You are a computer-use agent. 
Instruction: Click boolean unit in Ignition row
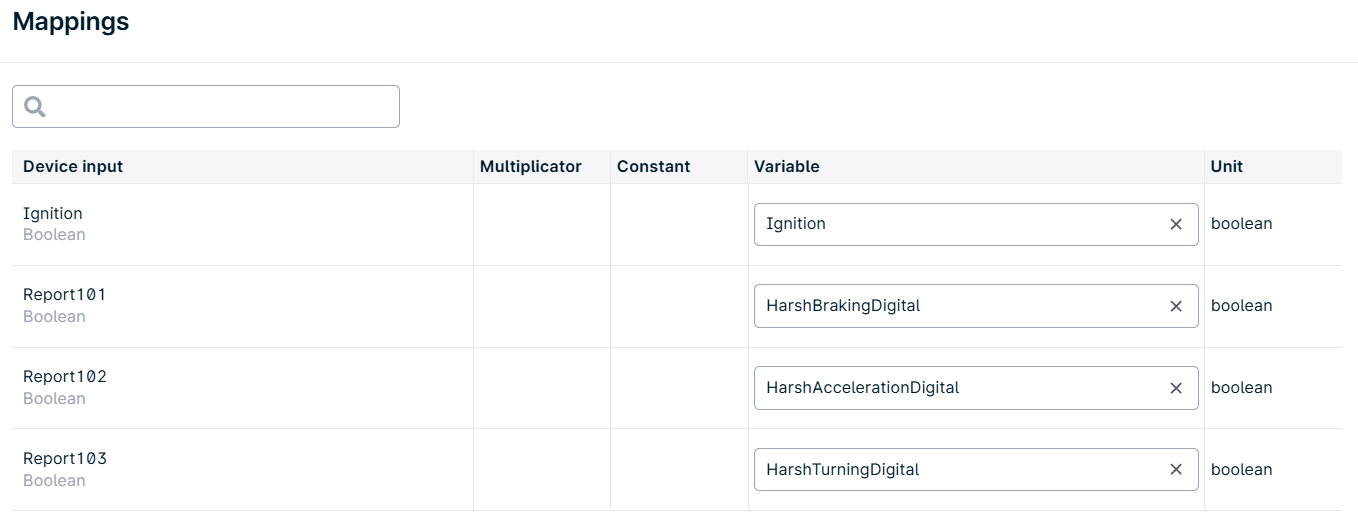(1241, 224)
